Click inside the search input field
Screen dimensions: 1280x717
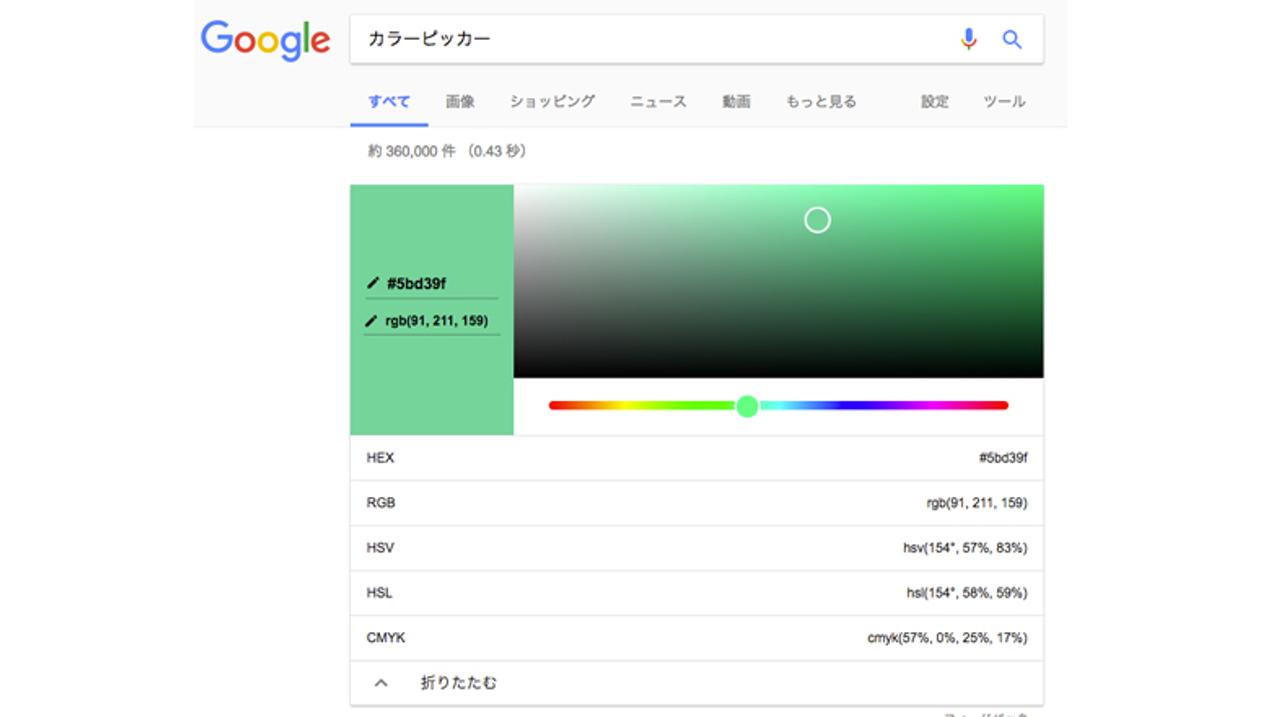click(x=600, y=39)
